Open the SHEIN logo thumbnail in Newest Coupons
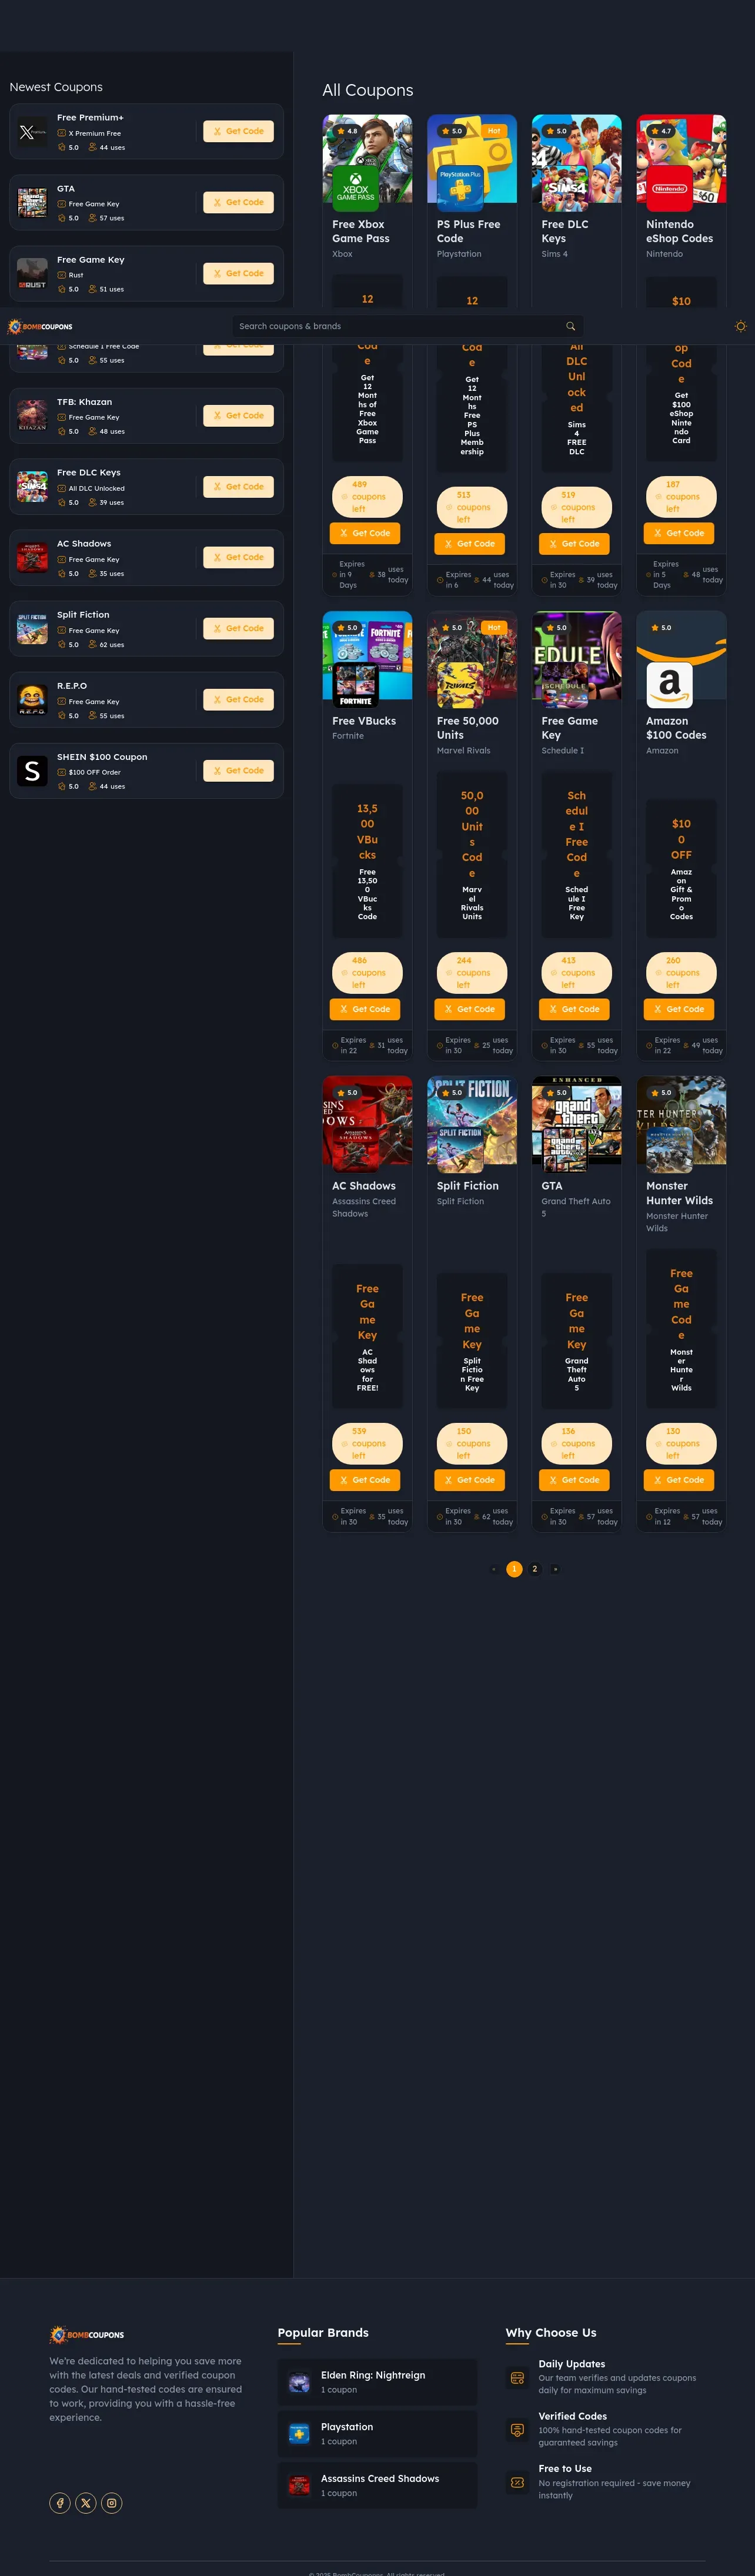 coord(32,771)
